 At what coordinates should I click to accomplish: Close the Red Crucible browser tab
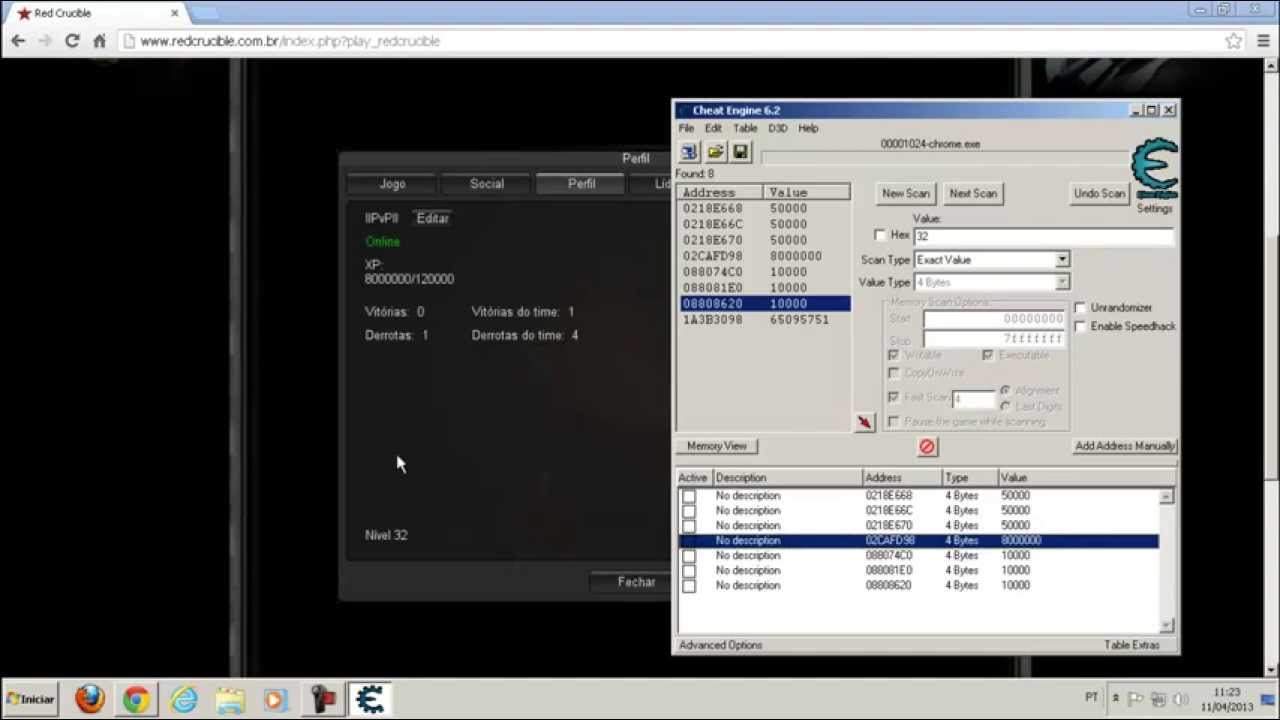[175, 13]
